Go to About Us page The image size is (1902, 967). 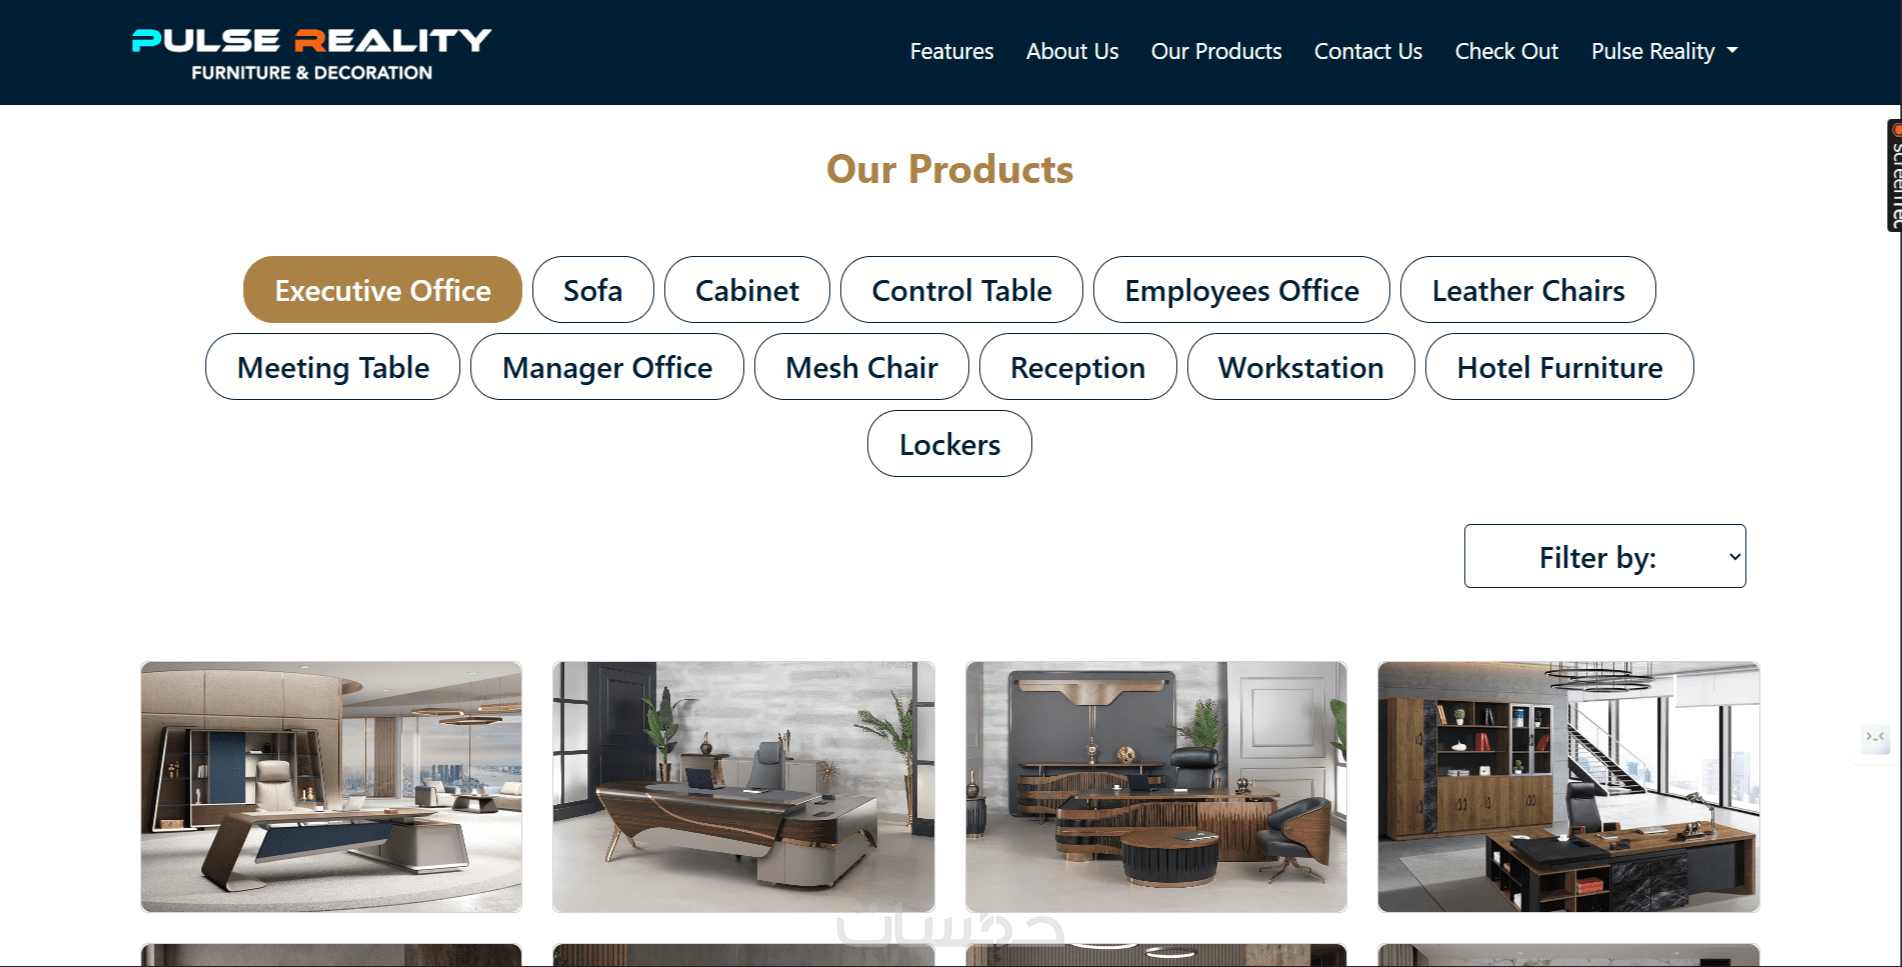coord(1072,51)
